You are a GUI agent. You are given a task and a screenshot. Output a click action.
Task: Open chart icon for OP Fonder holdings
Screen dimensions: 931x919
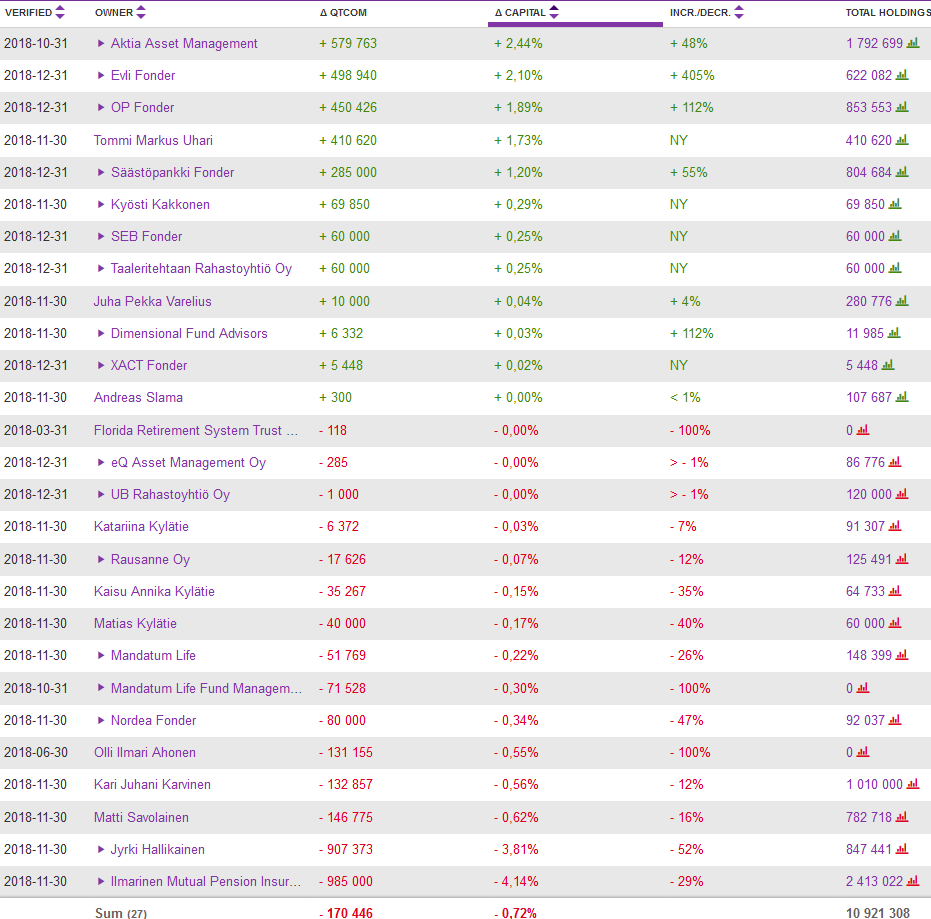point(902,107)
